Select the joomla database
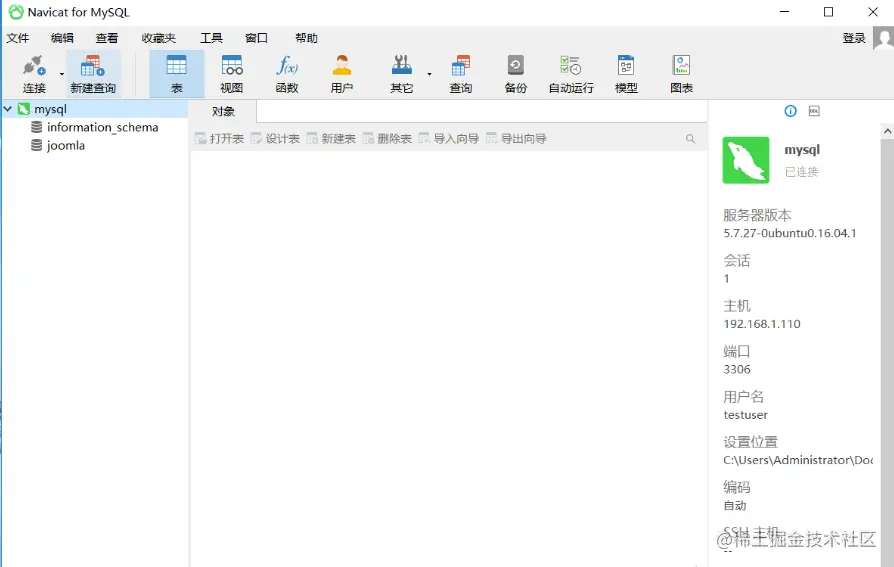 [x=66, y=145]
